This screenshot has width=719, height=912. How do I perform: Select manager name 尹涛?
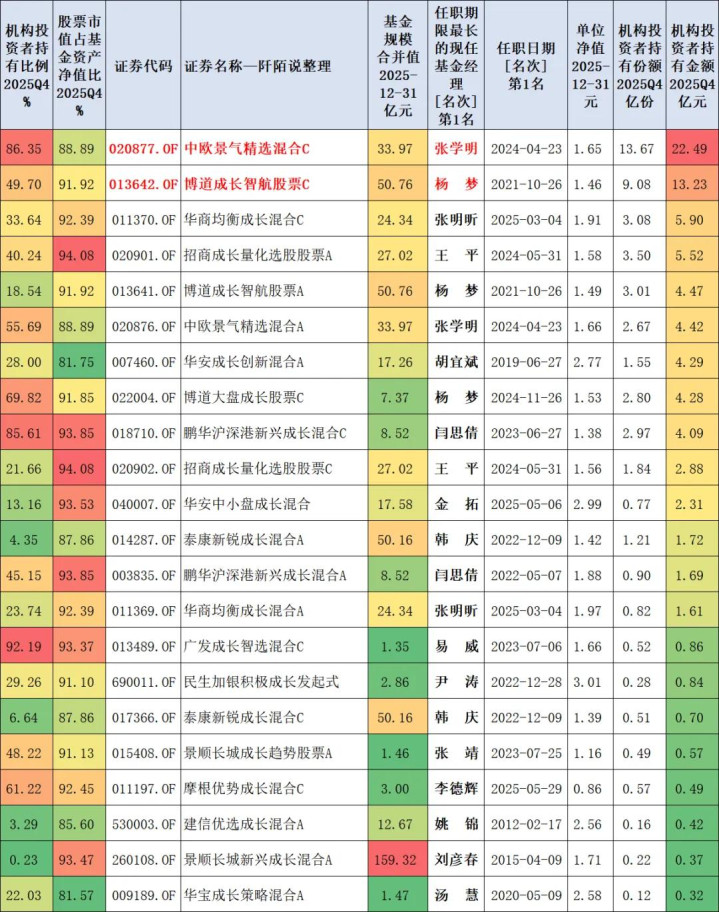coord(456,682)
